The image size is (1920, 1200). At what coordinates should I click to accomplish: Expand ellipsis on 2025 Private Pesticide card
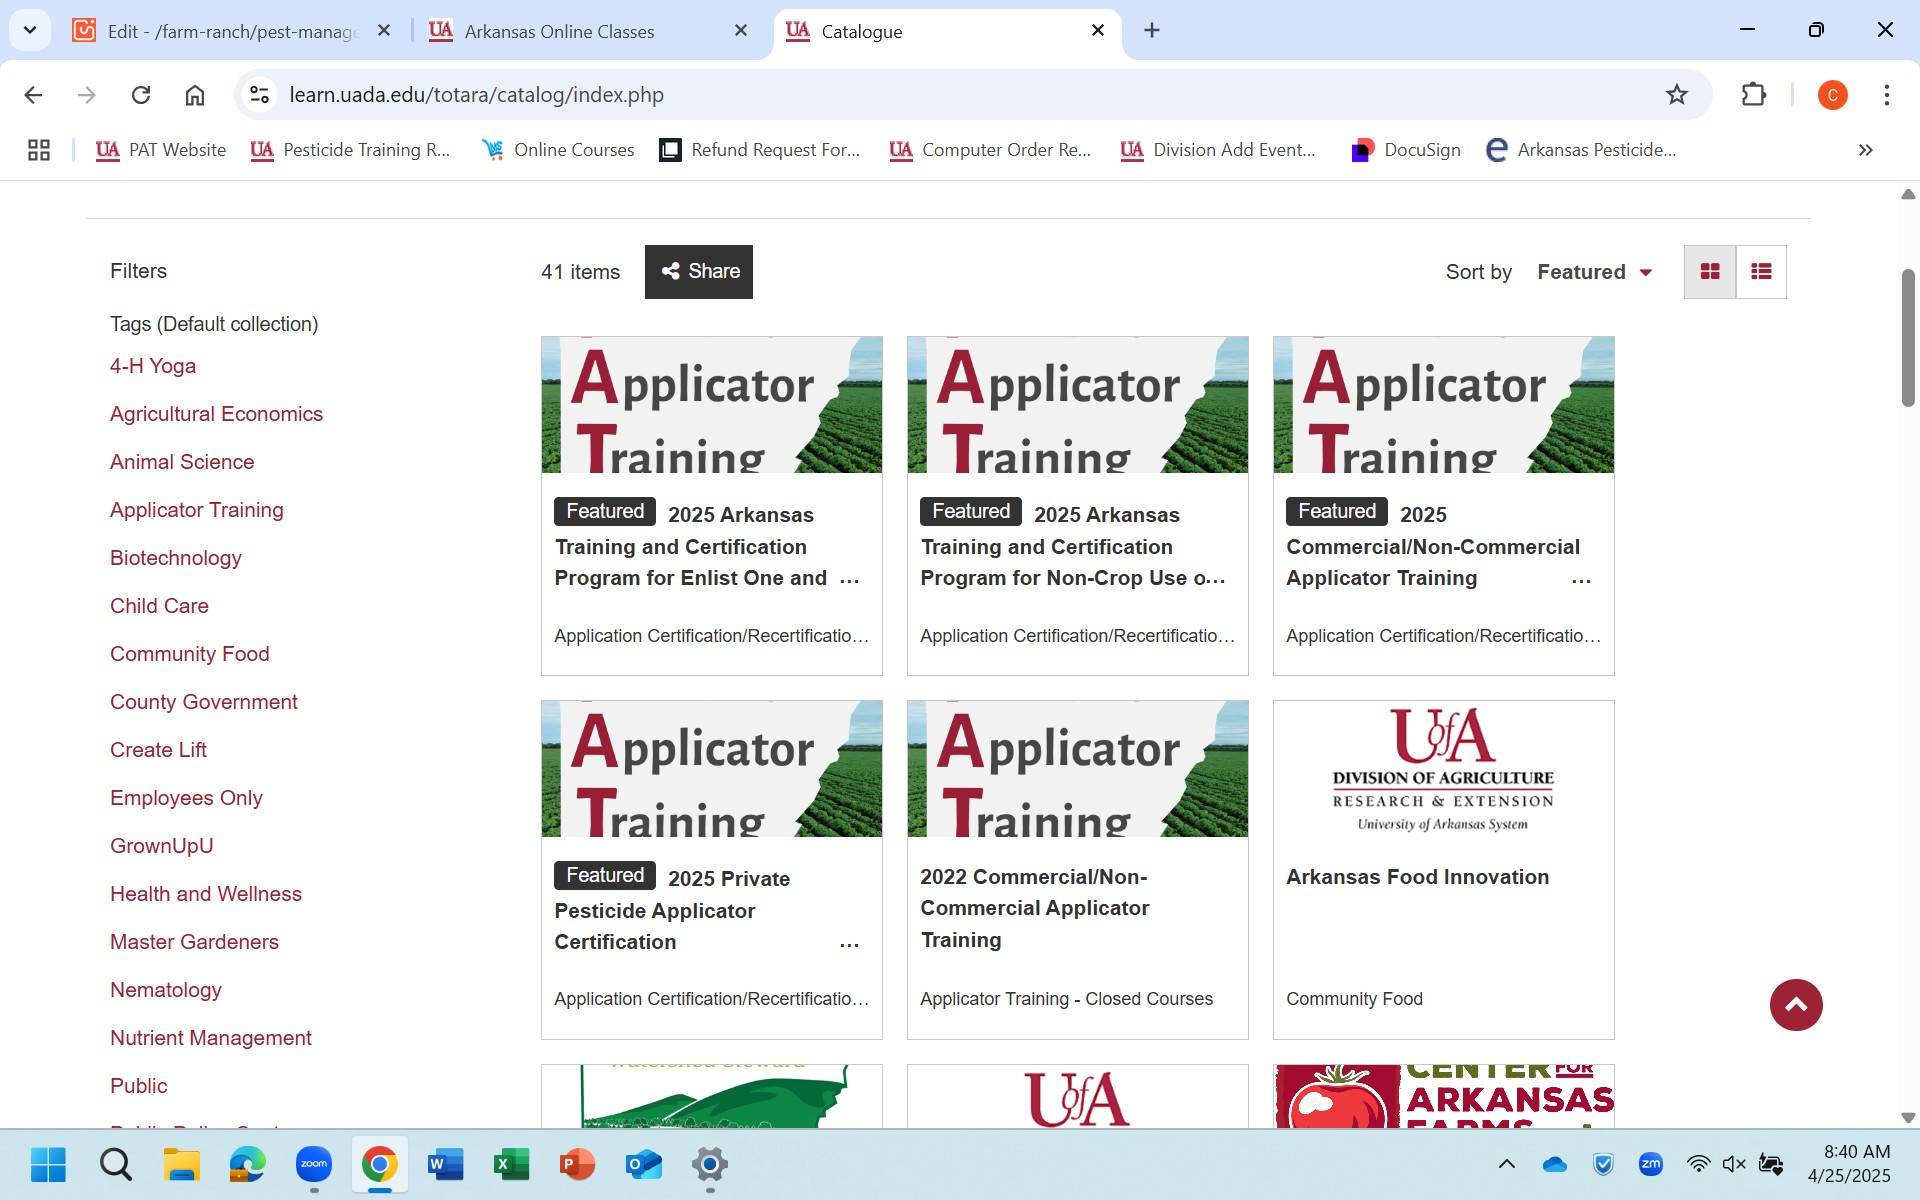[850, 944]
